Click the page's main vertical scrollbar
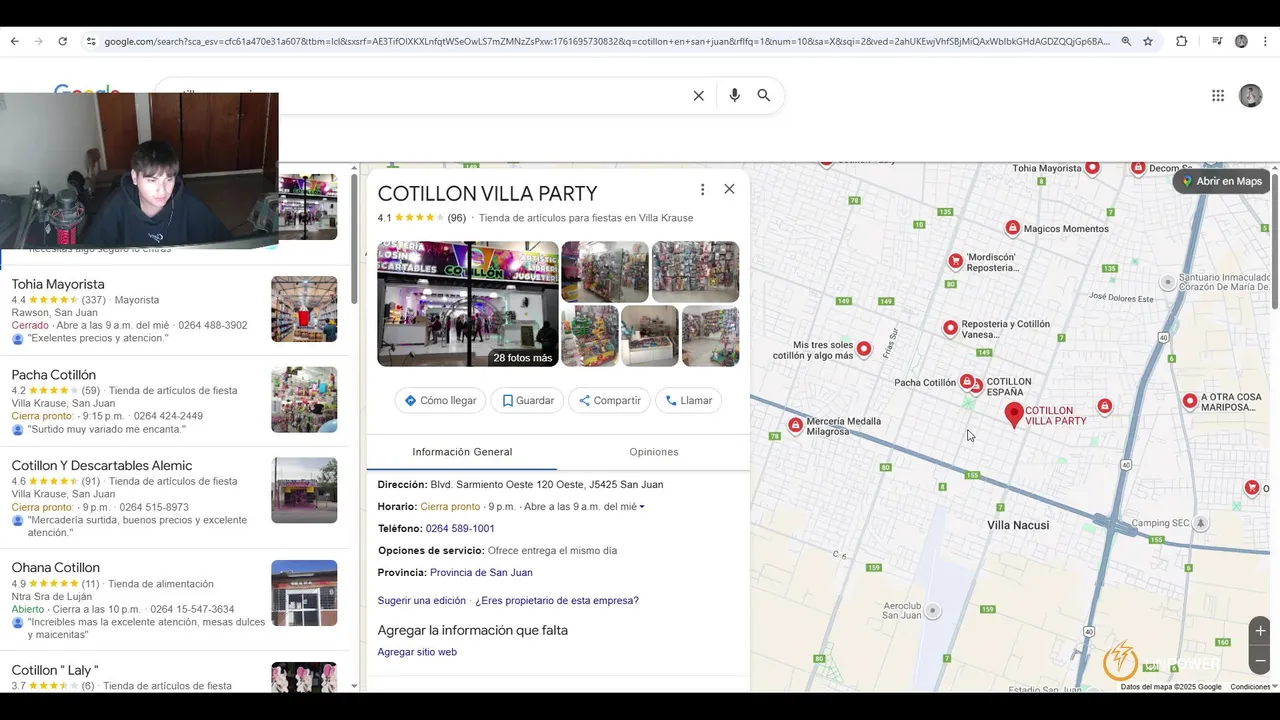 (1275, 240)
